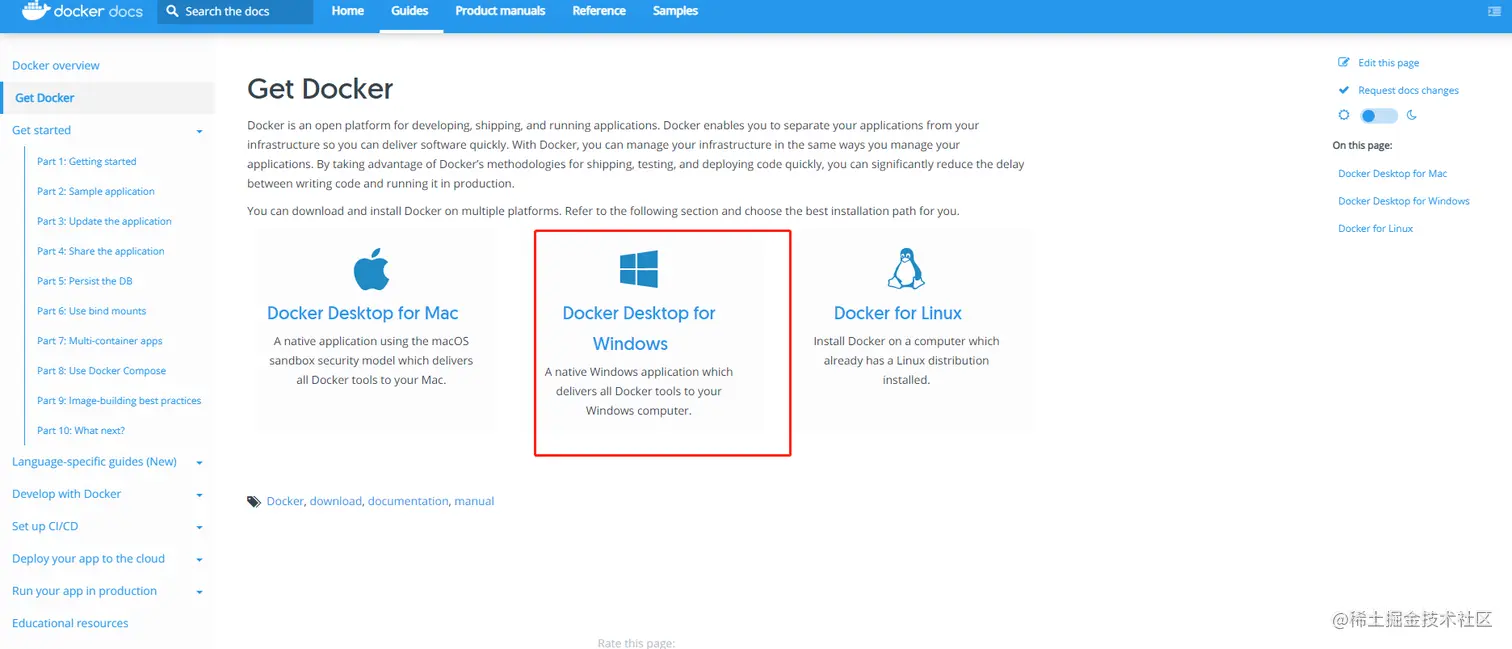Open Docker overview in sidebar
1512x649 pixels.
tap(56, 66)
